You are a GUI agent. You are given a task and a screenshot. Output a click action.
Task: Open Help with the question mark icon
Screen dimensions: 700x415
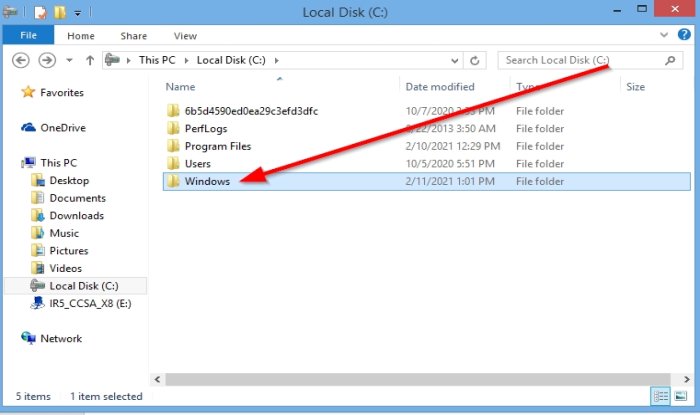(684, 34)
